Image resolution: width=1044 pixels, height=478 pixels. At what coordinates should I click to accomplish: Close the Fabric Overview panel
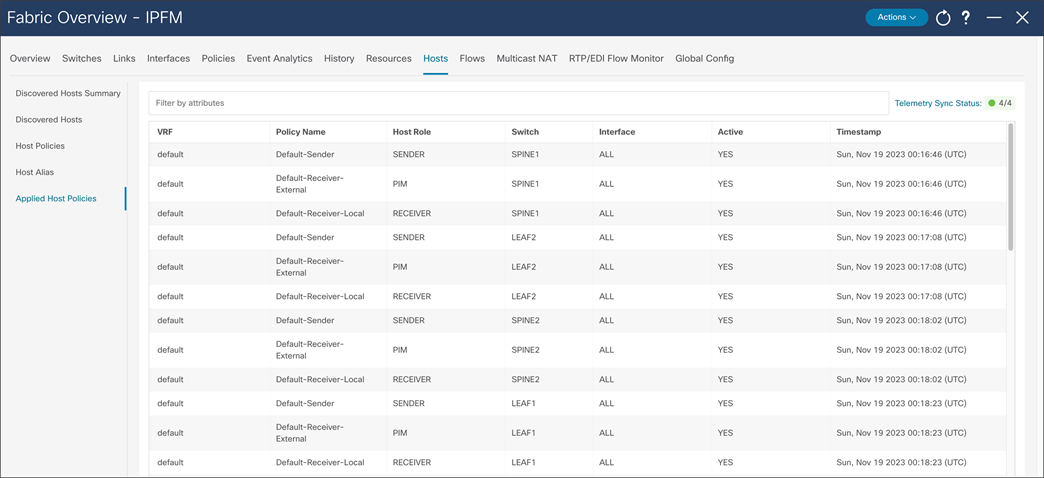[x=1022, y=18]
